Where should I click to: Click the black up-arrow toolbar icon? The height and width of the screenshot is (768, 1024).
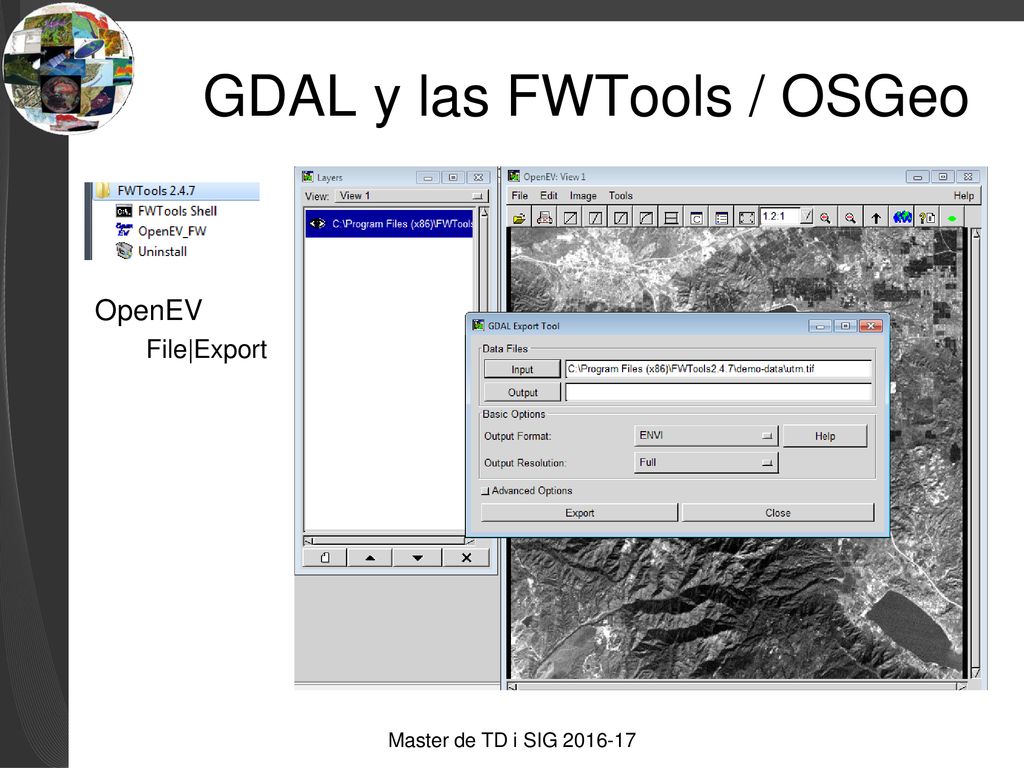point(876,217)
